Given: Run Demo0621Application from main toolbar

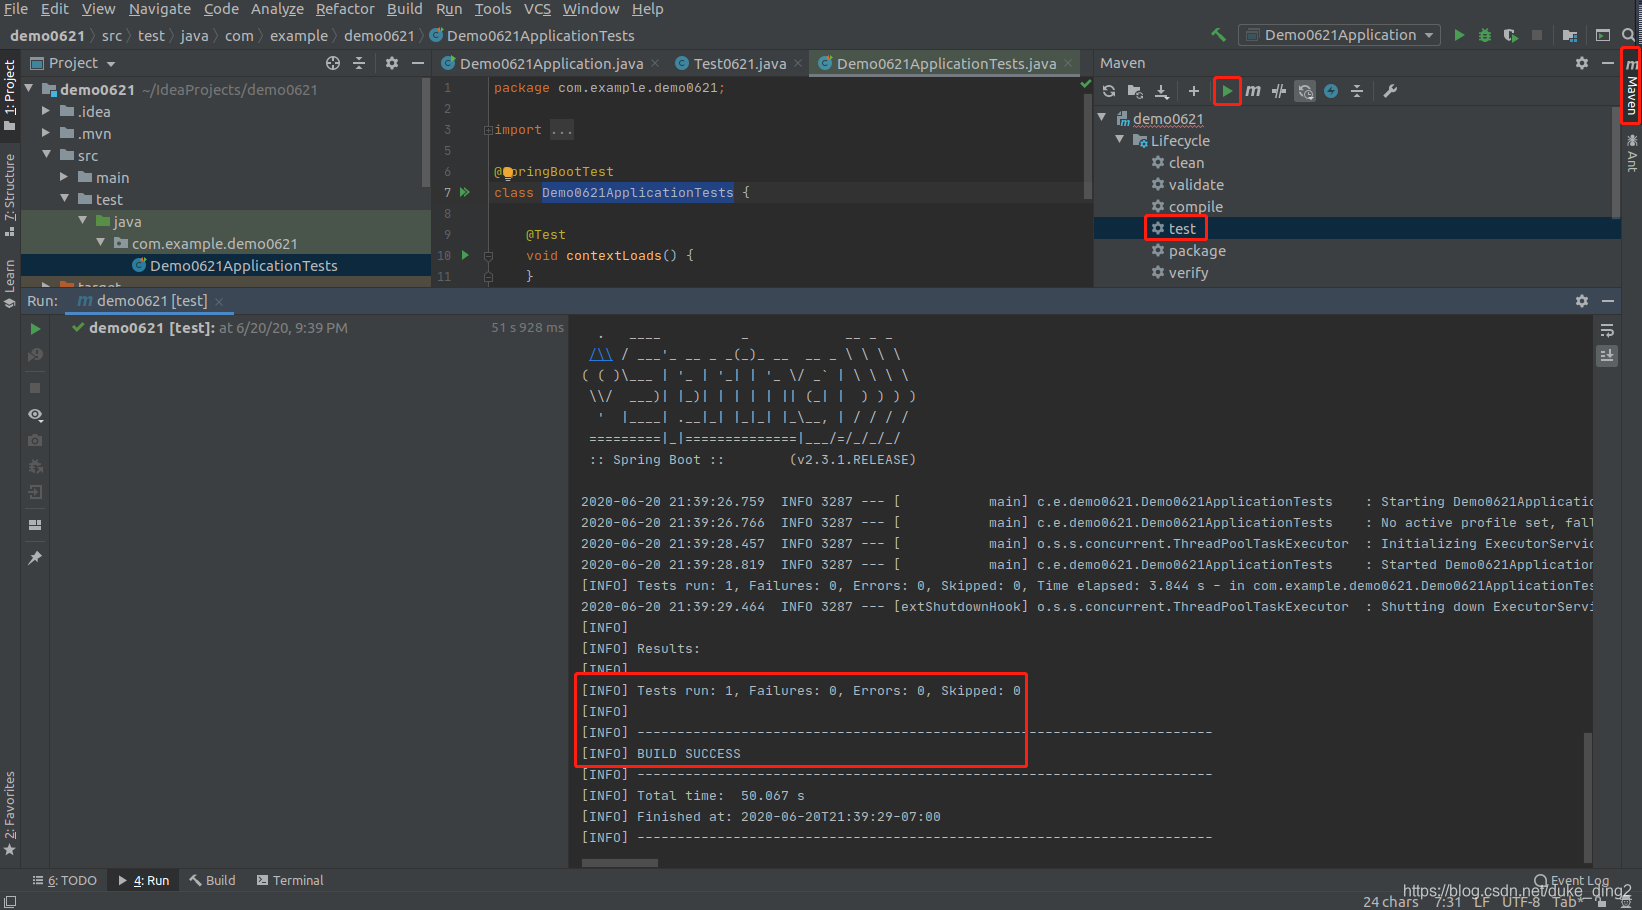Looking at the screenshot, I should coord(1459,35).
